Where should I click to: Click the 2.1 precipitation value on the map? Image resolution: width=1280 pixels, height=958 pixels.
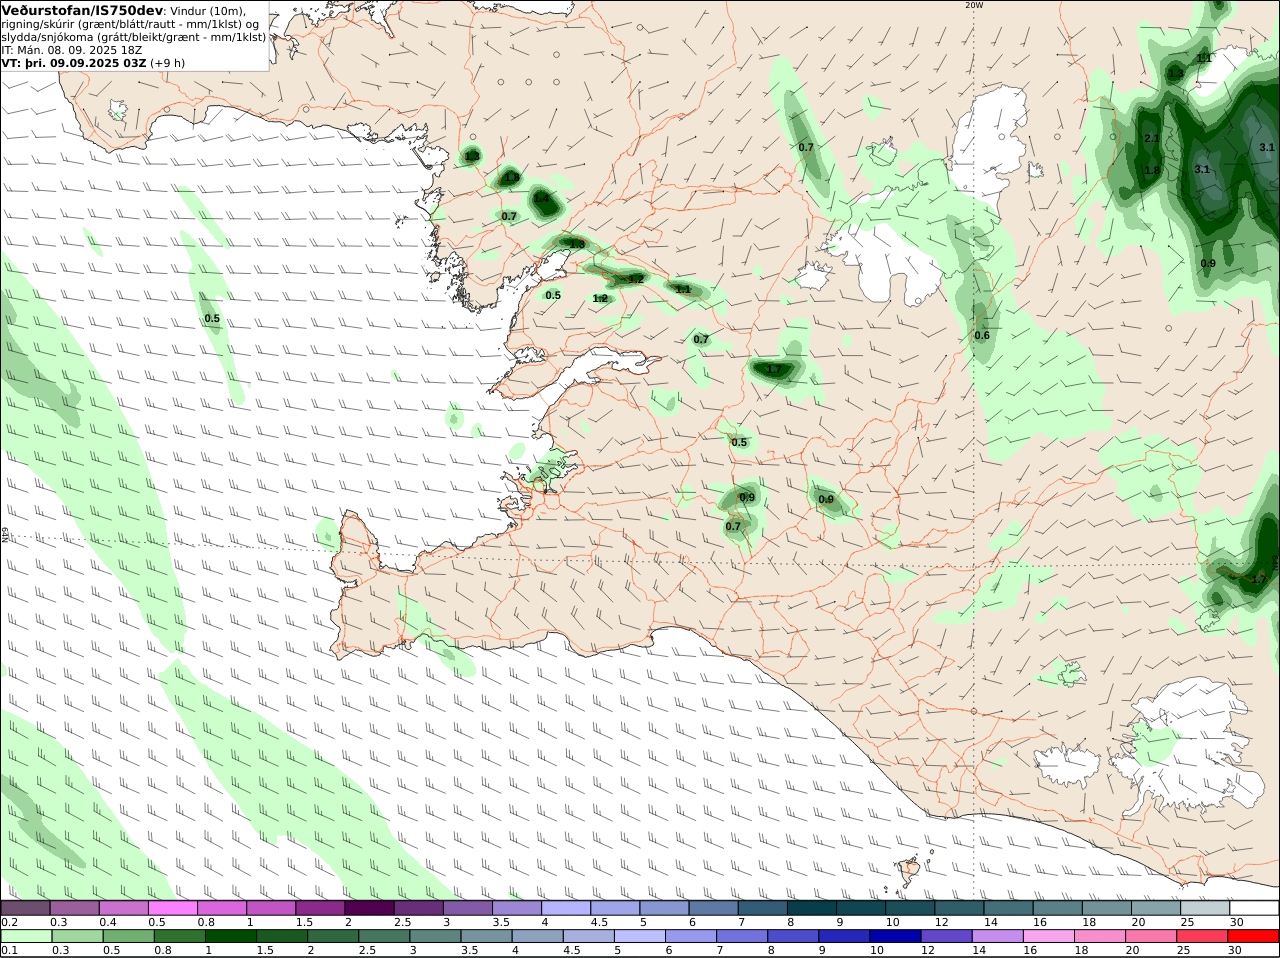pos(1152,139)
